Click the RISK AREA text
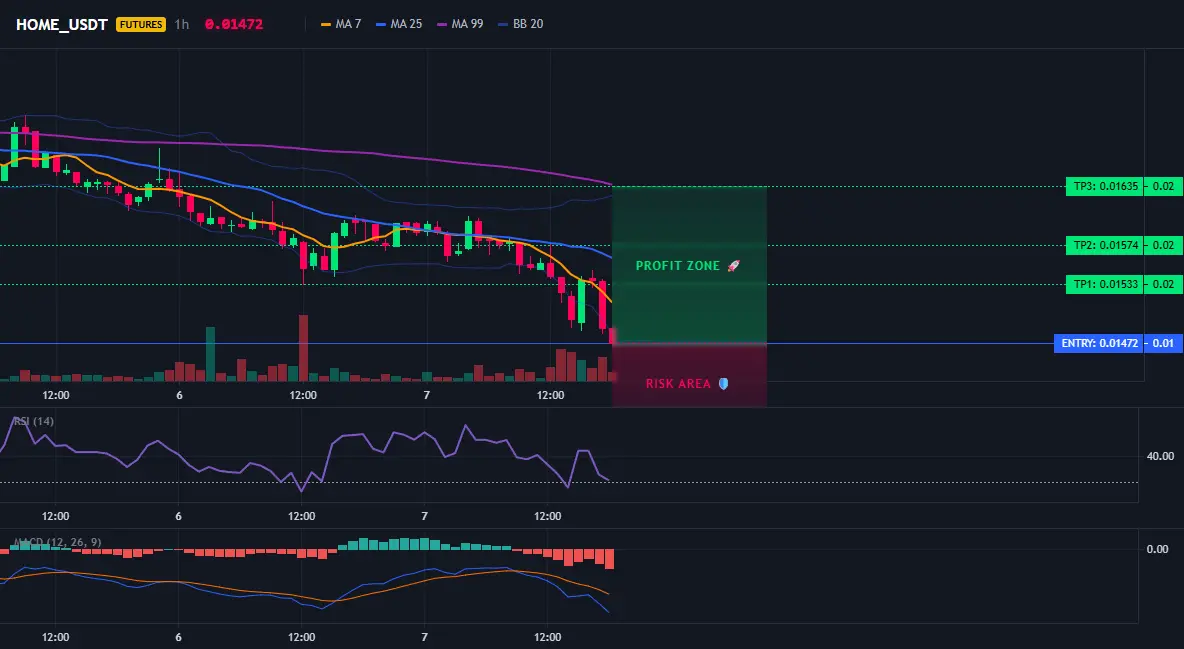This screenshot has height=649, width=1184. (x=678, y=384)
